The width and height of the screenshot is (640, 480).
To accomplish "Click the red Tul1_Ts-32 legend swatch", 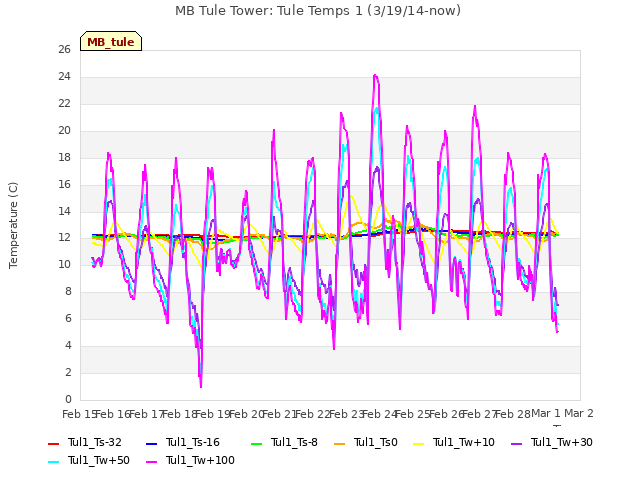I will pyautogui.click(x=53, y=443).
